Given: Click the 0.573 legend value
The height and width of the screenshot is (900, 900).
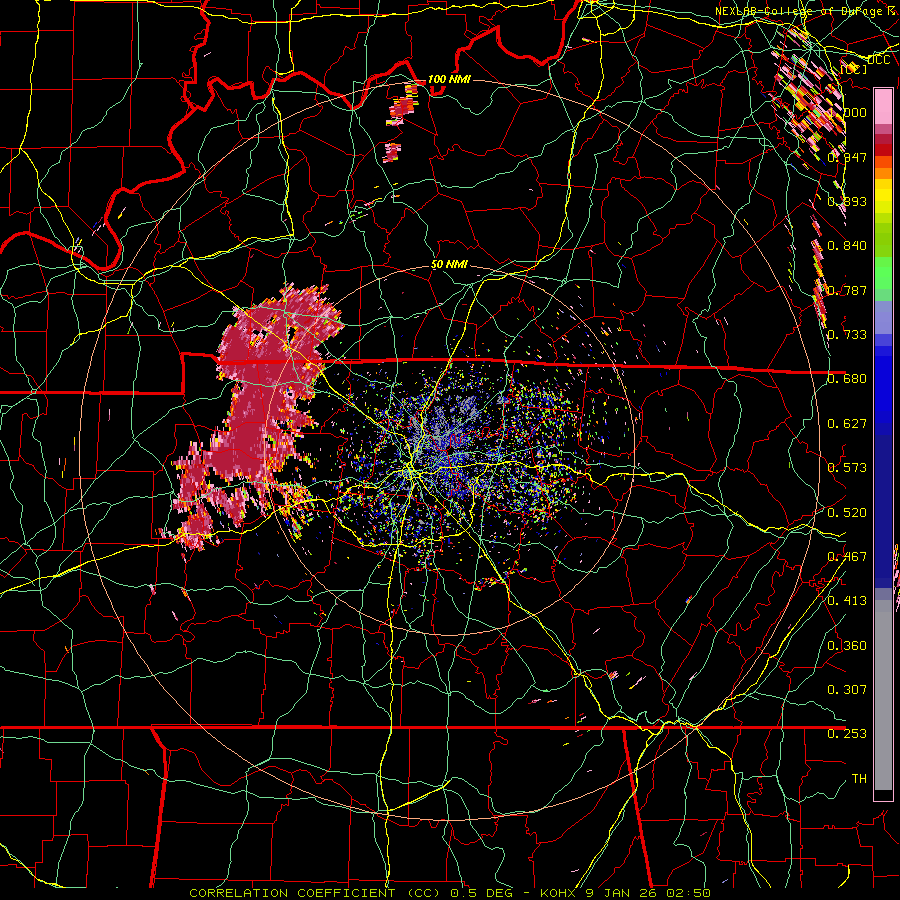Looking at the screenshot, I should click(847, 468).
